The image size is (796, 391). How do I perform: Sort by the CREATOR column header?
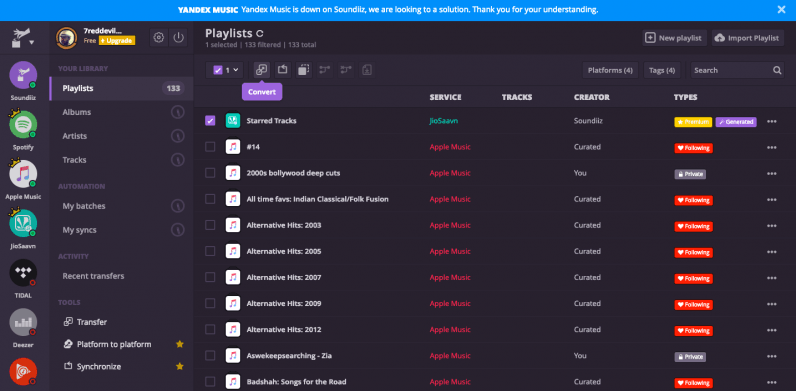(x=591, y=97)
